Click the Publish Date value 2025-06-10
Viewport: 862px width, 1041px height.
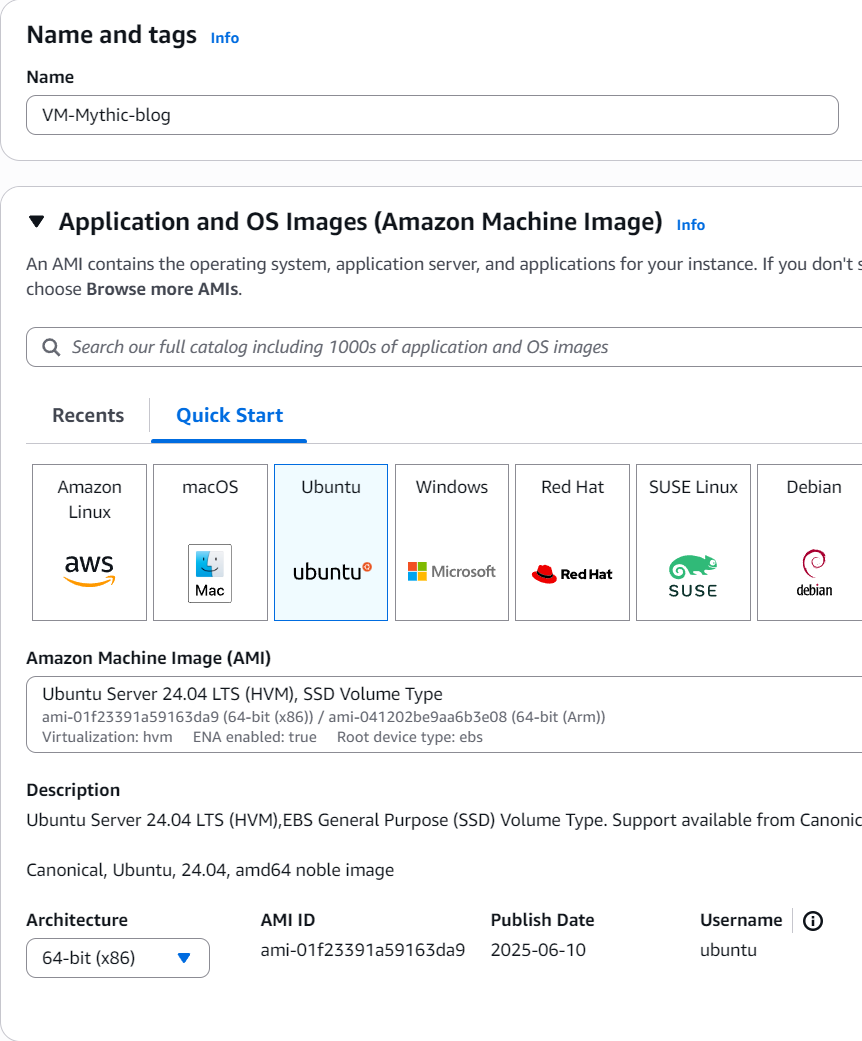point(538,950)
